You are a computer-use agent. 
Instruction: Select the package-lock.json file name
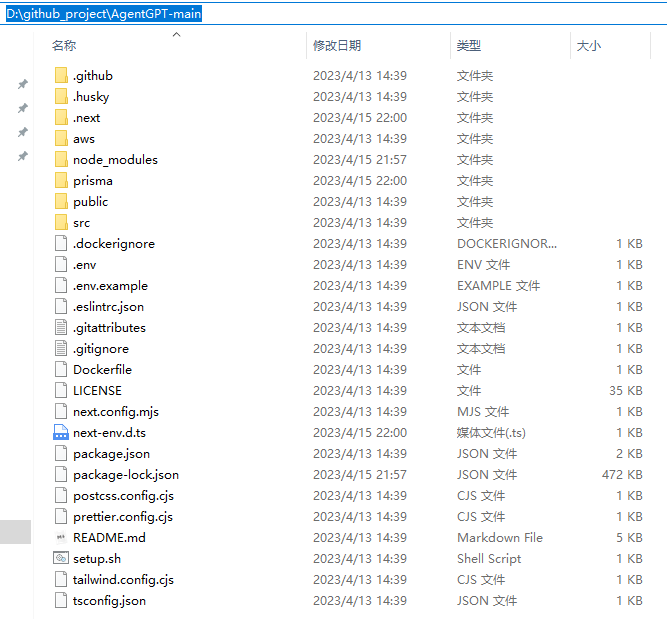tap(126, 475)
